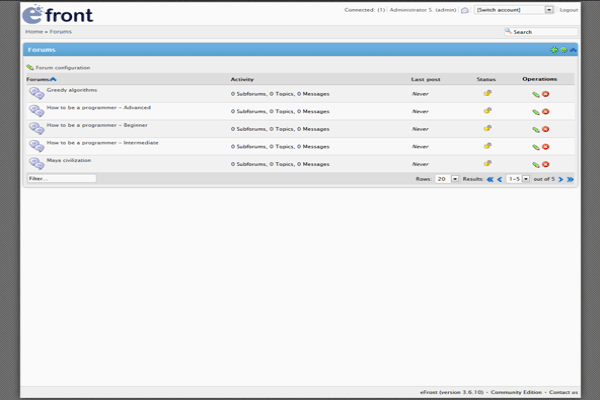Image resolution: width=600 pixels, height=400 pixels.
Task: Go to Home in the breadcrumb
Action: click(x=33, y=31)
